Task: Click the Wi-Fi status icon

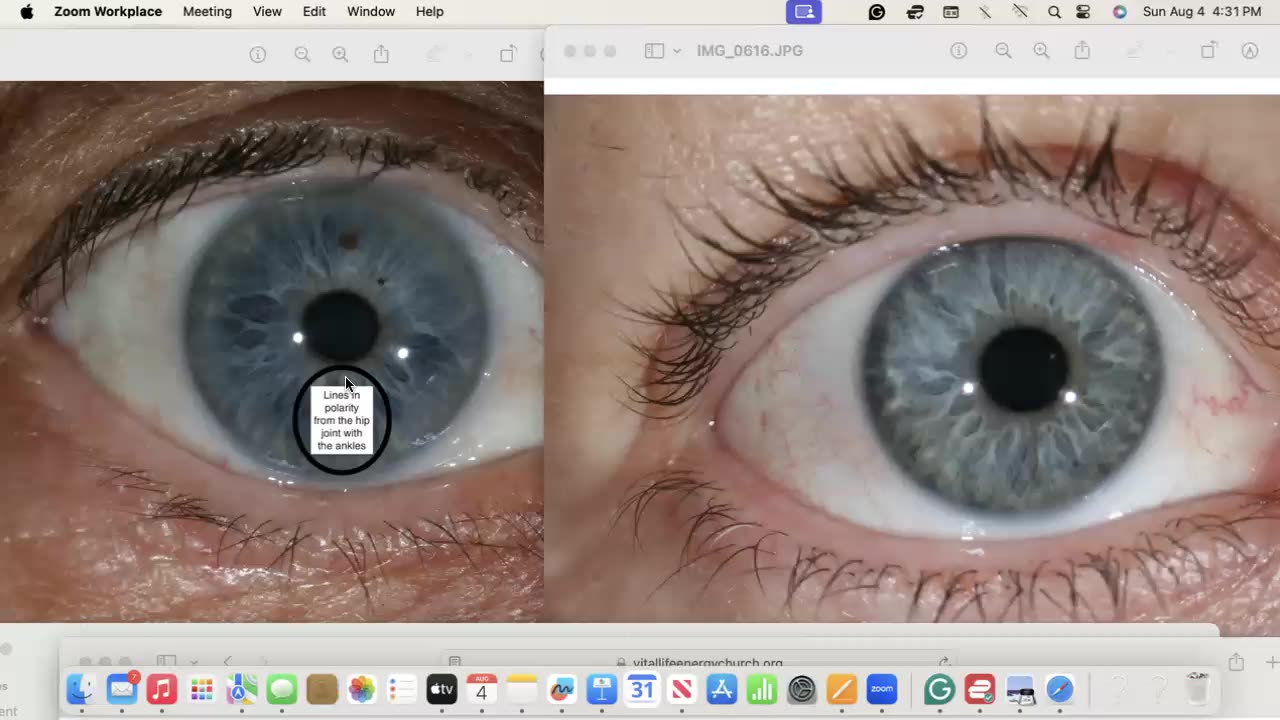Action: tap(1020, 12)
